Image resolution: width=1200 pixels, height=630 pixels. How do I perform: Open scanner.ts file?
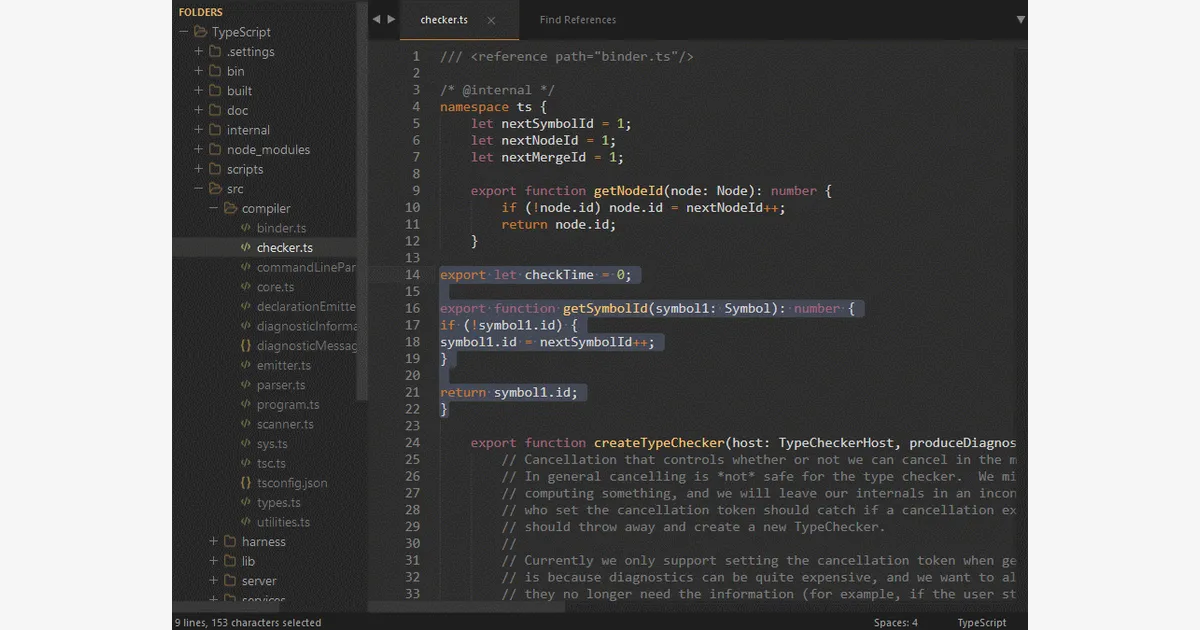285,424
